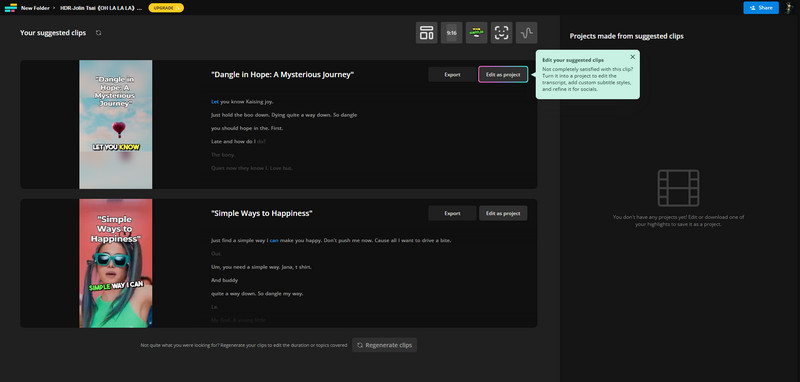Click the blue Share button
The image size is (800, 382).
(761, 8)
